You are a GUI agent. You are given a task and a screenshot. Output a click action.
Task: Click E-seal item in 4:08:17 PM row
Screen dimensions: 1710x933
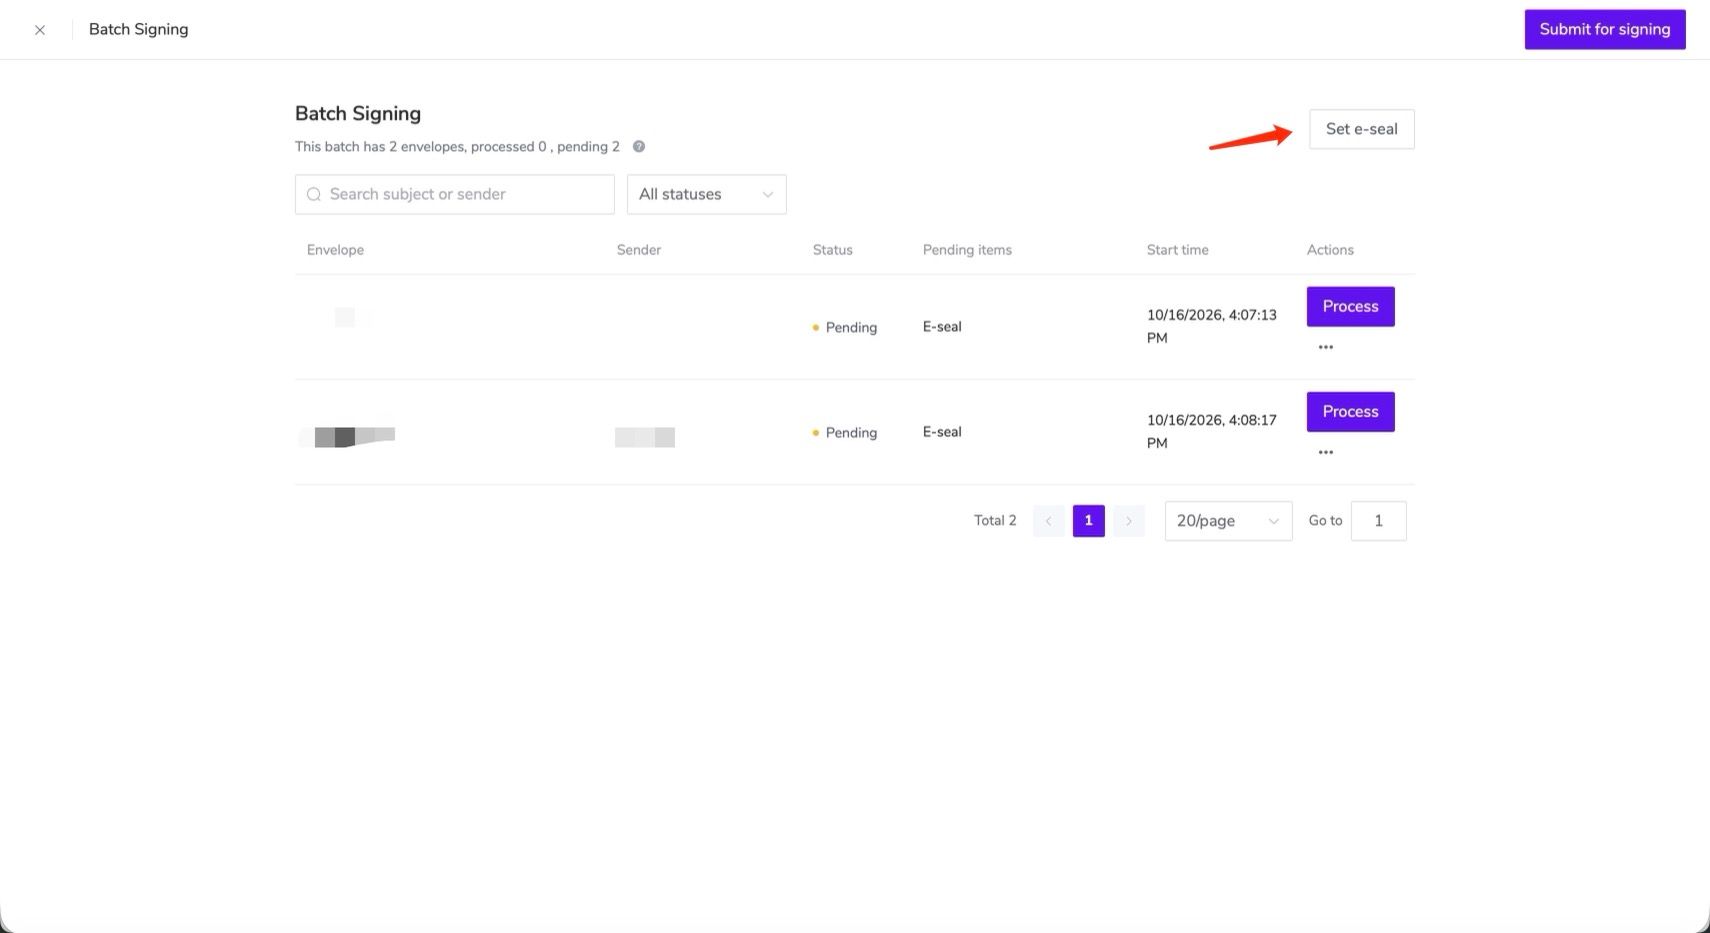click(942, 432)
